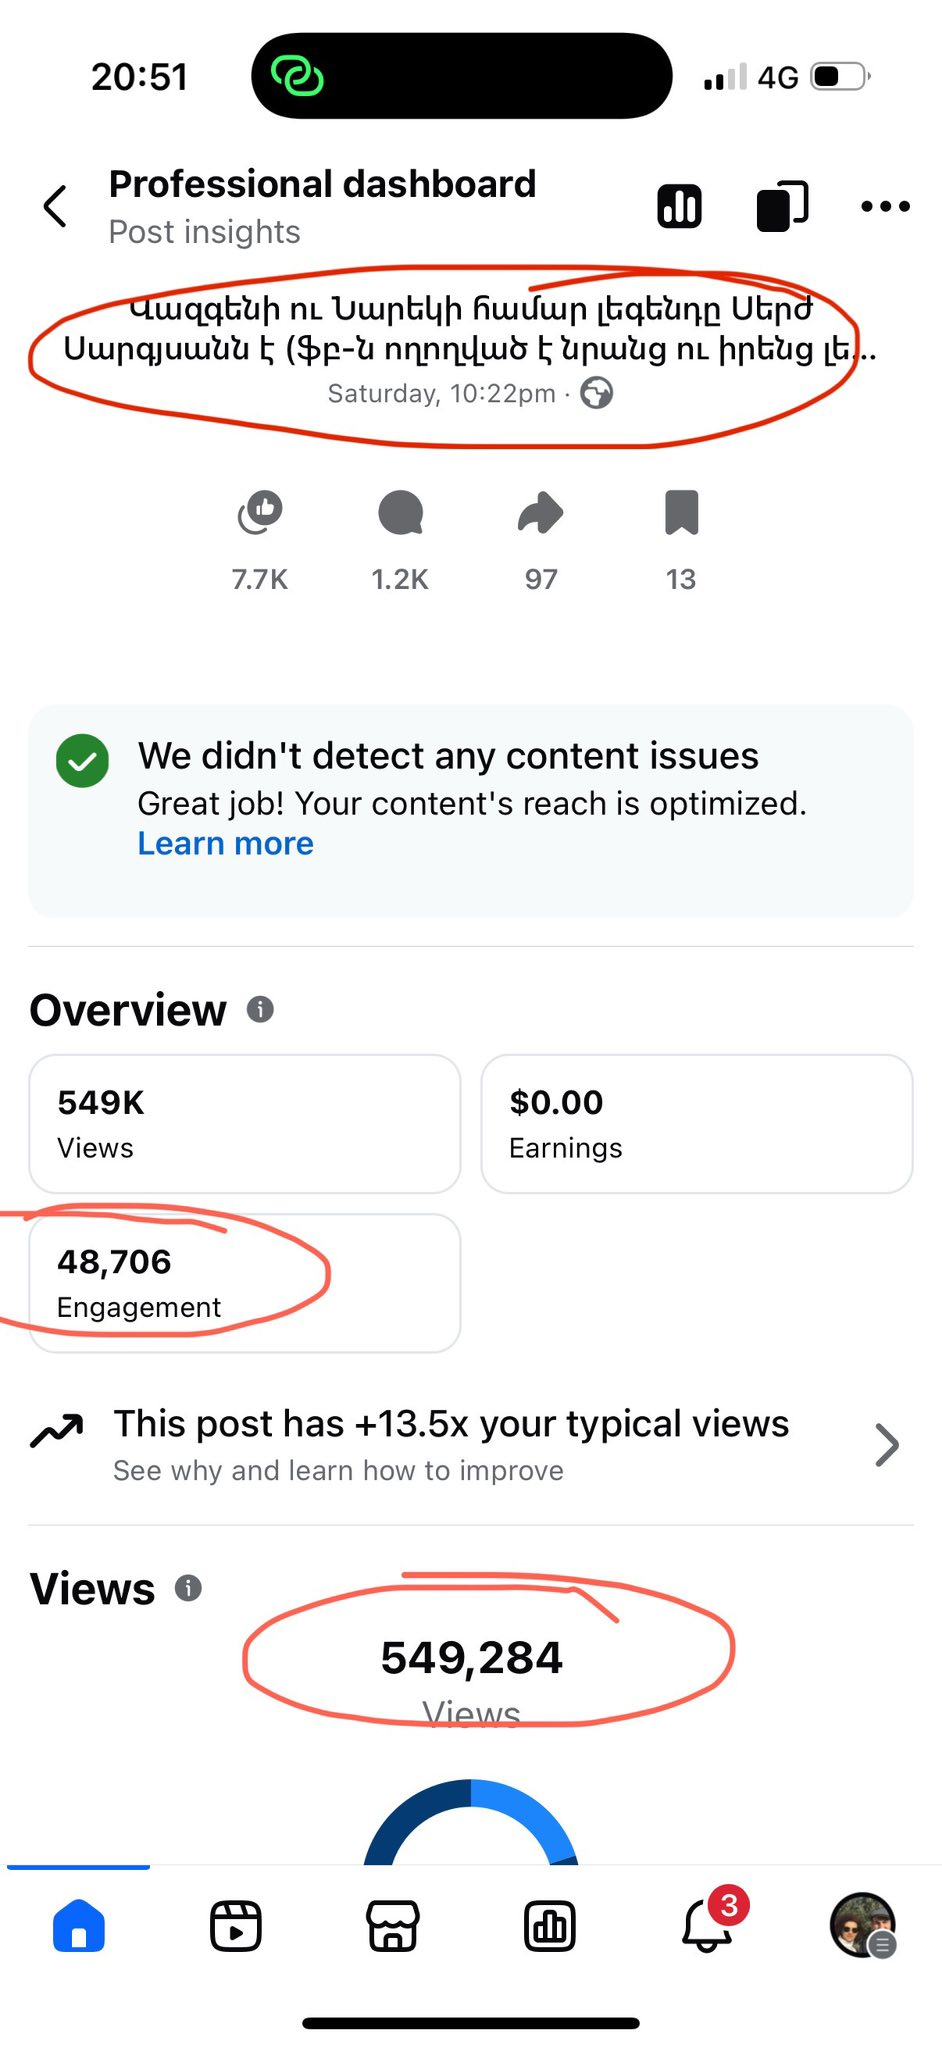This screenshot has height=2048, width=942.
Task: Open the three-dot more menu
Action: pos(885,207)
